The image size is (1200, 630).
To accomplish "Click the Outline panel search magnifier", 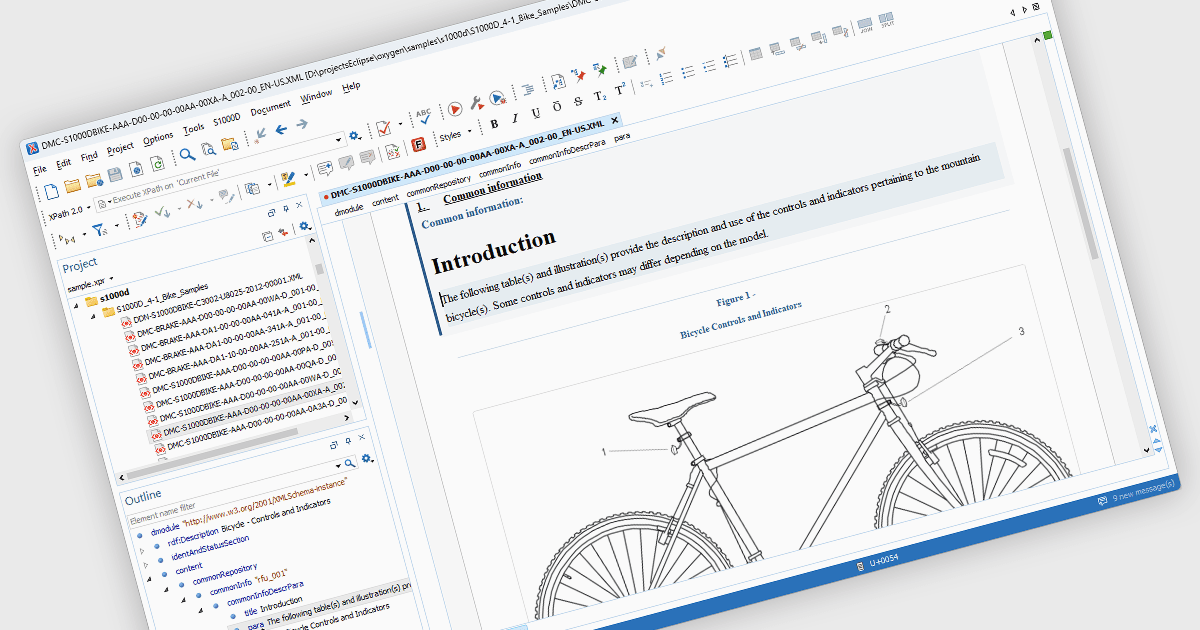I will [350, 463].
